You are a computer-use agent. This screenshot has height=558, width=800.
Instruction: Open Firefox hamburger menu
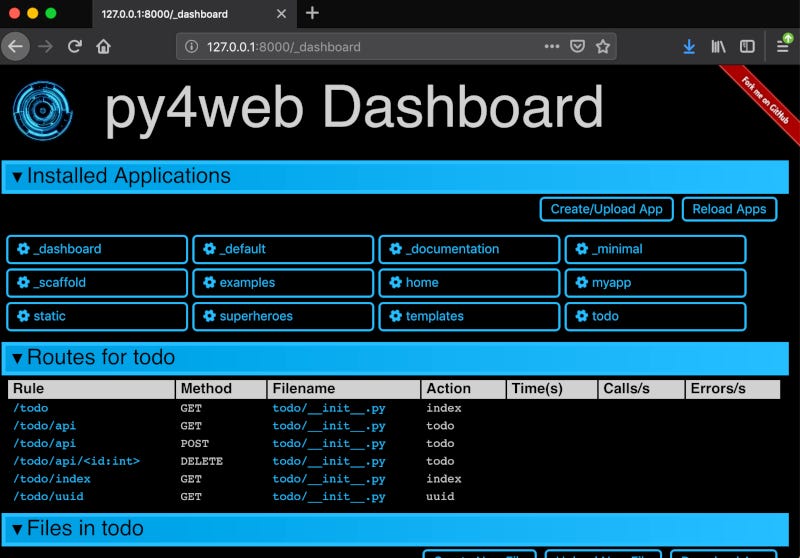pyautogui.click(x=783, y=47)
